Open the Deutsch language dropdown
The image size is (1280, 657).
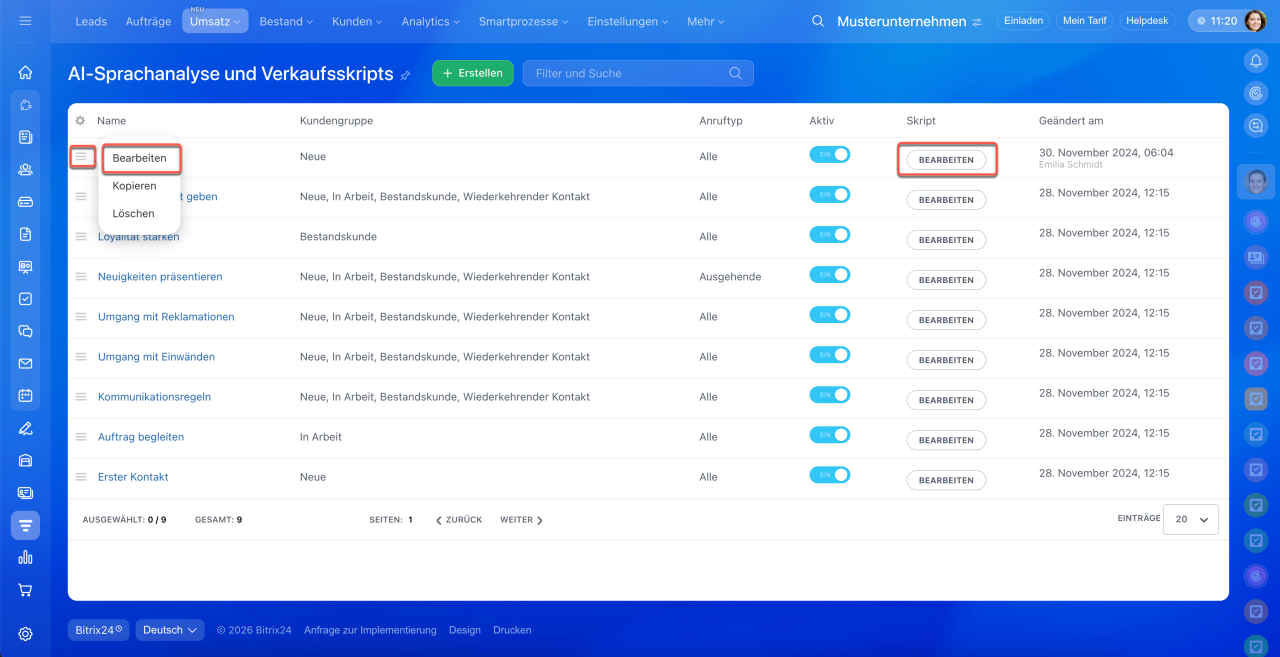170,630
